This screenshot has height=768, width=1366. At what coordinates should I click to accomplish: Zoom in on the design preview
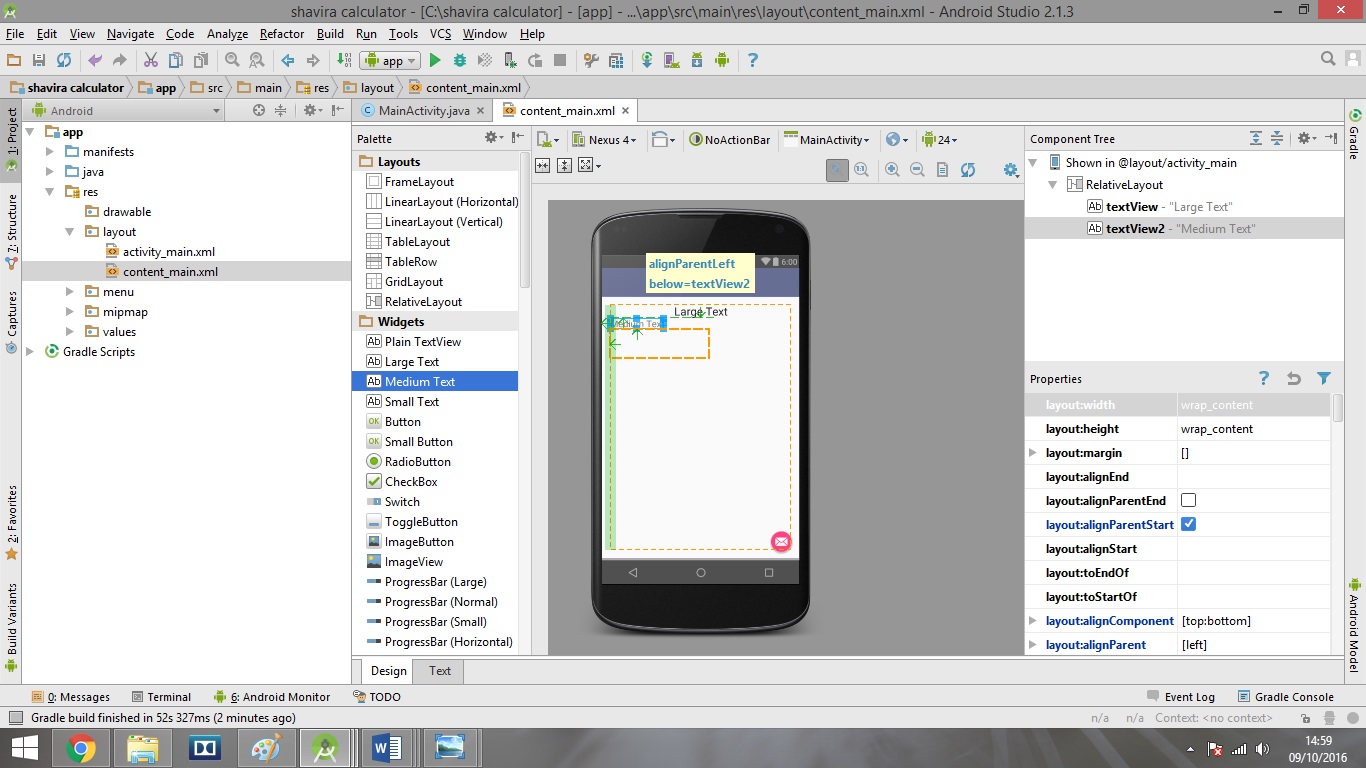892,170
